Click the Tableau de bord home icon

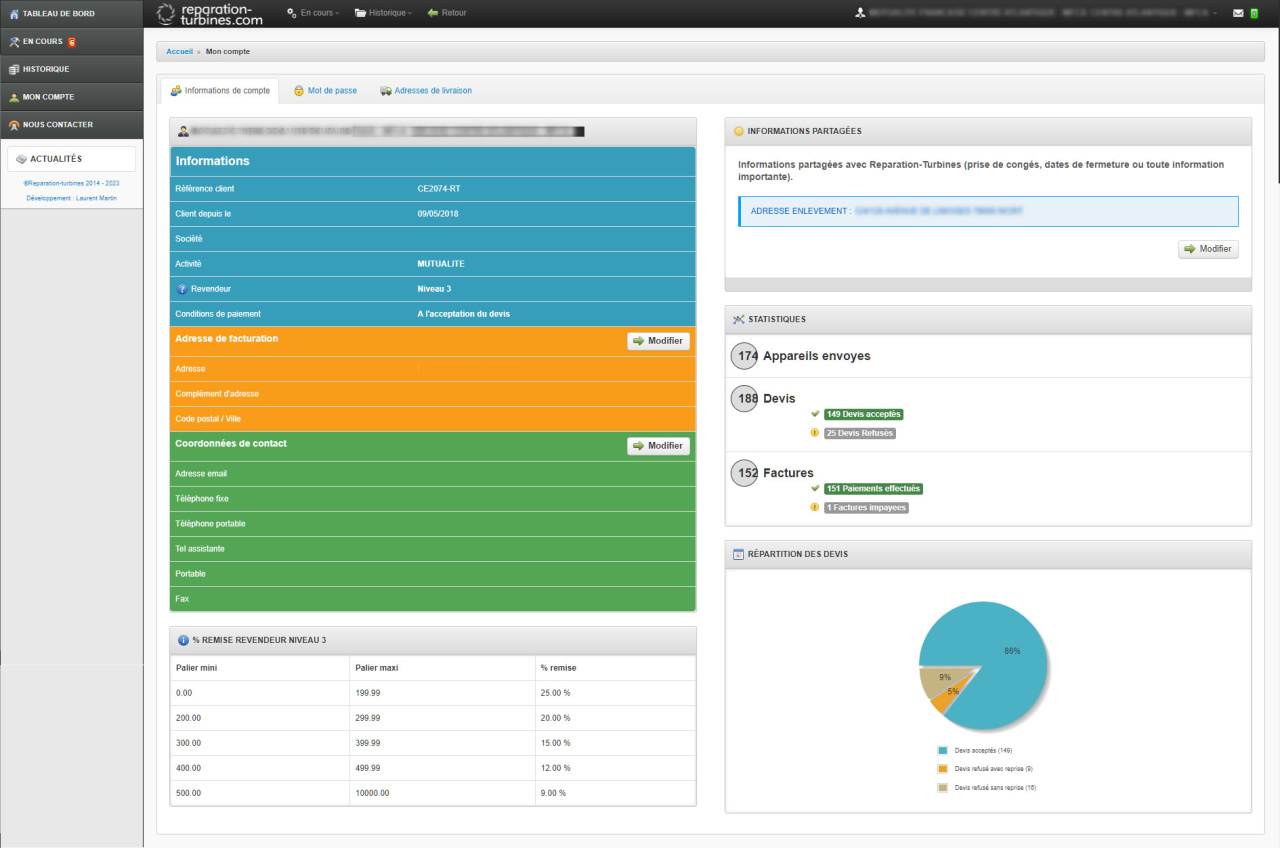coord(13,13)
